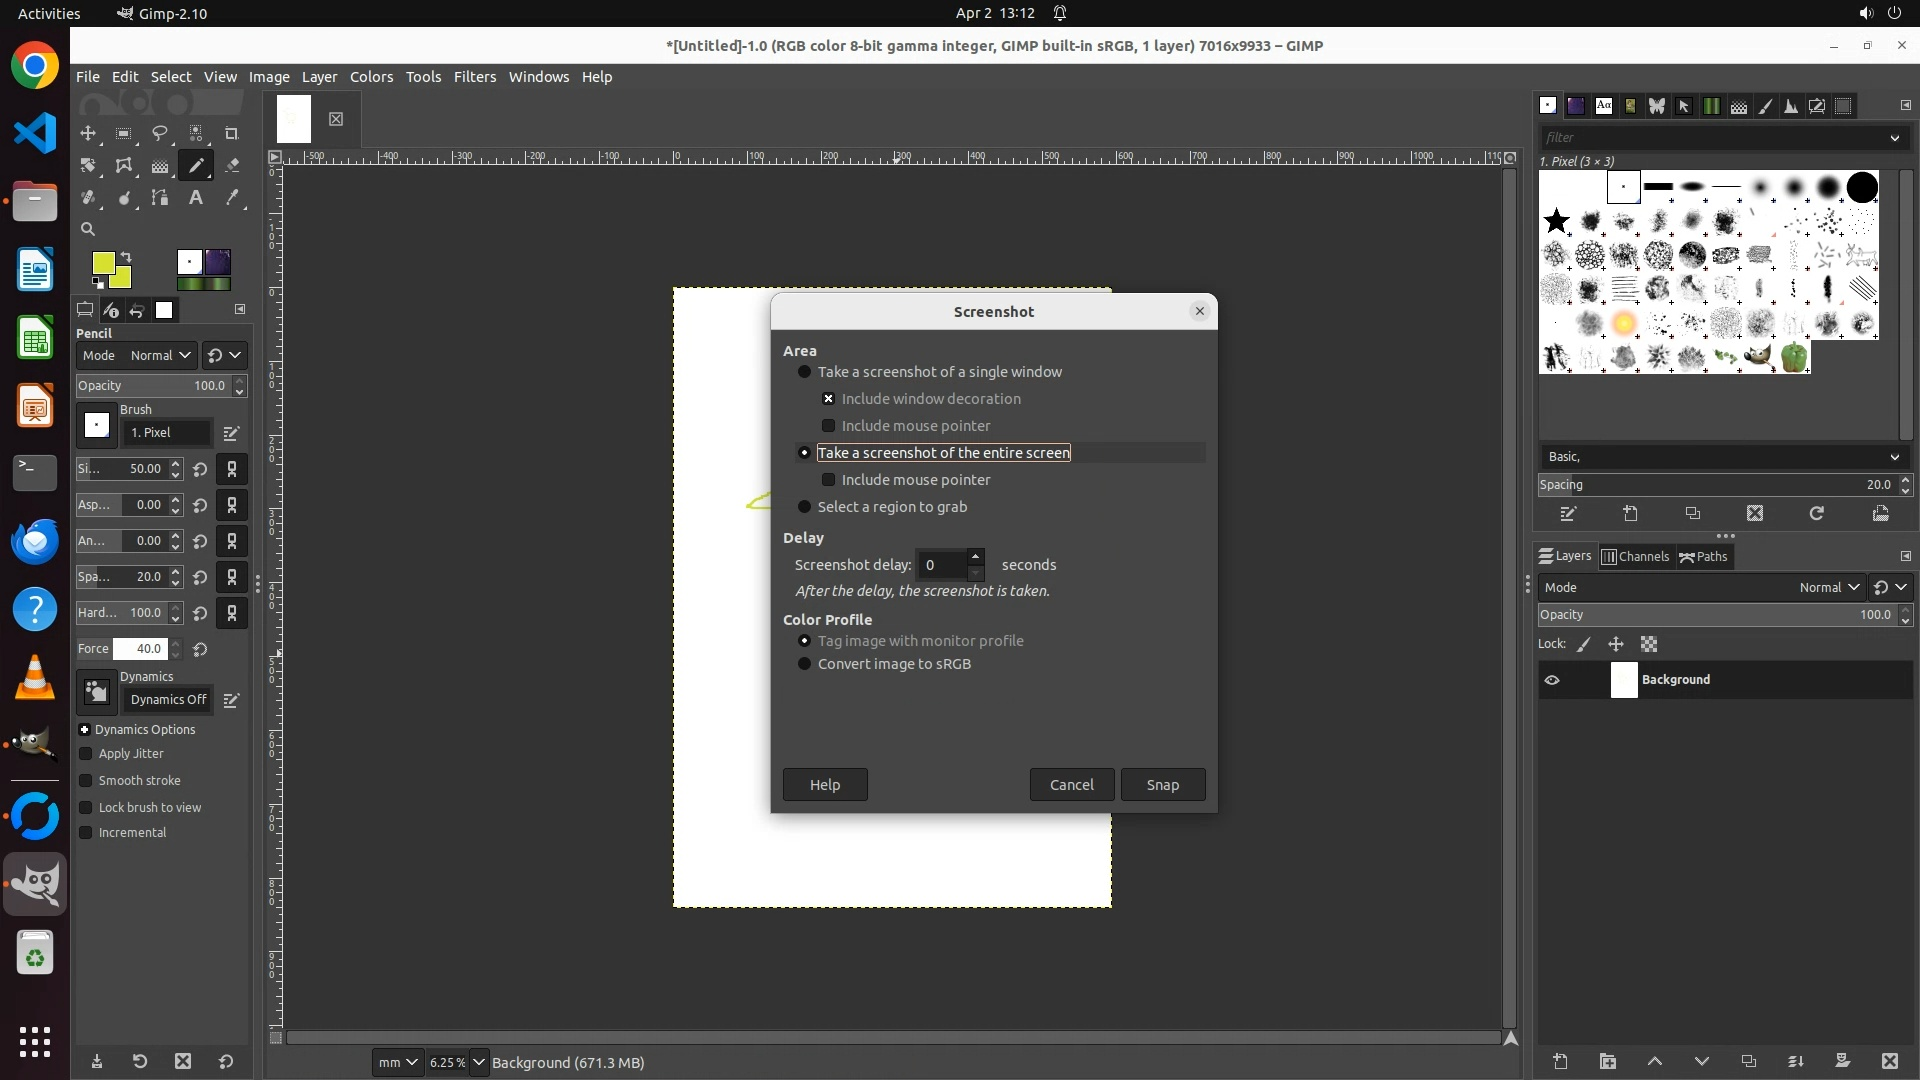1920x1080 pixels.
Task: Open the mm unit dropdown in status bar
Action: tap(397, 1062)
